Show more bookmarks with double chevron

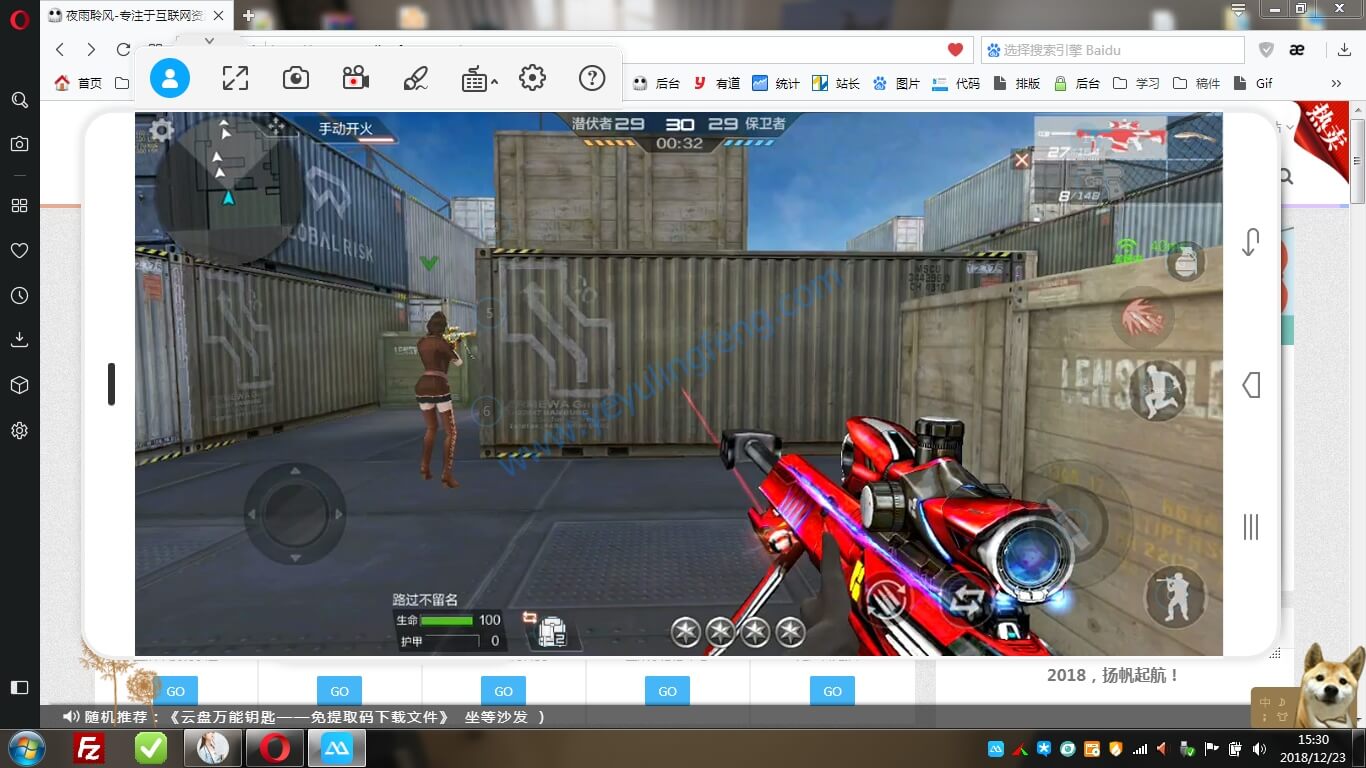coord(1336,84)
